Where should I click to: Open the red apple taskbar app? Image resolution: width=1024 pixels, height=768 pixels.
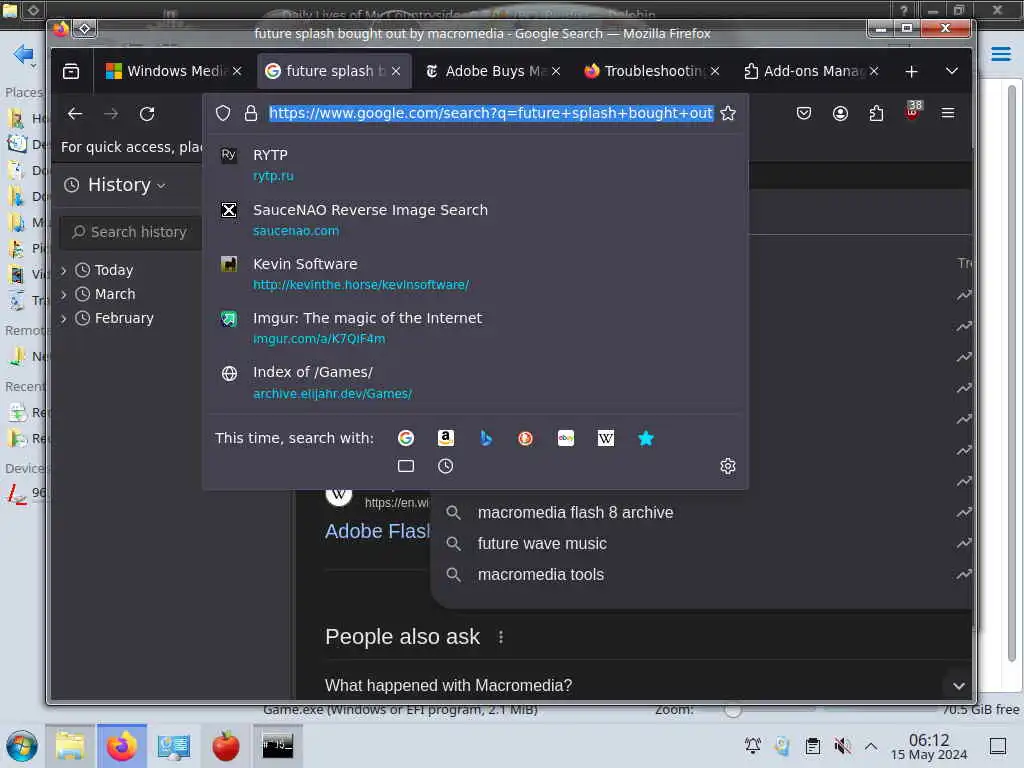pos(225,746)
